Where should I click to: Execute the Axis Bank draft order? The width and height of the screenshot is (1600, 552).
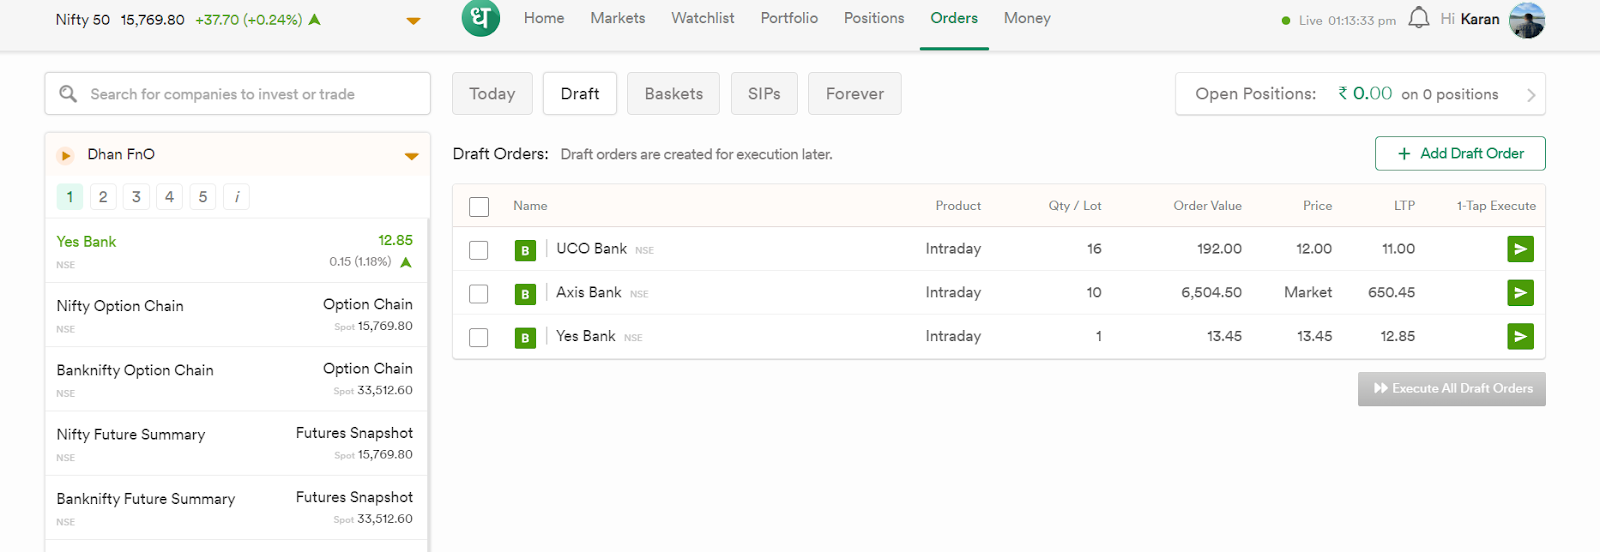pyautogui.click(x=1520, y=293)
